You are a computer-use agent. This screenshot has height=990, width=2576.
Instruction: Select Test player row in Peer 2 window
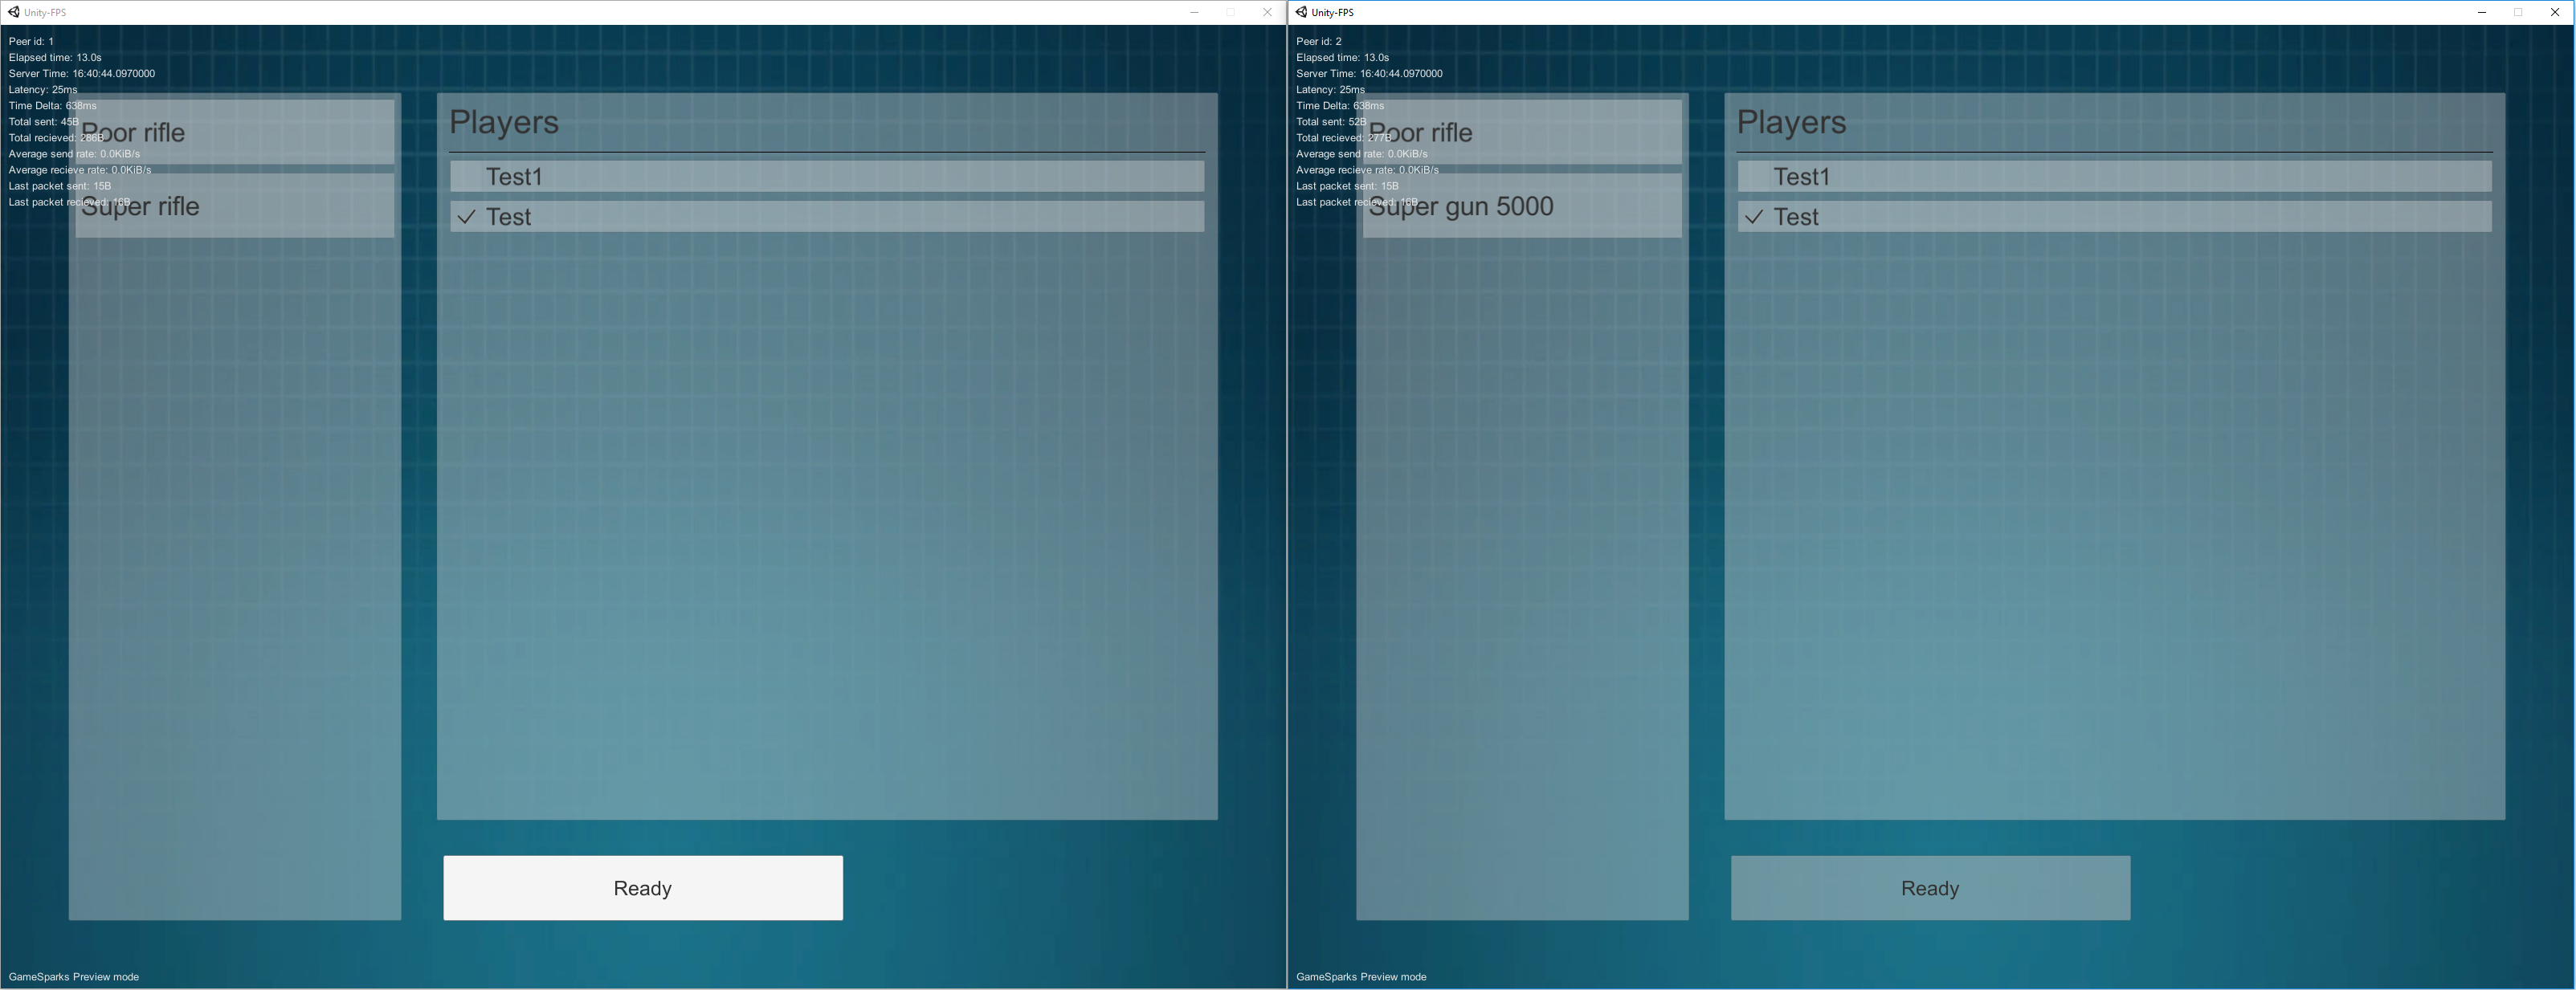point(2114,217)
